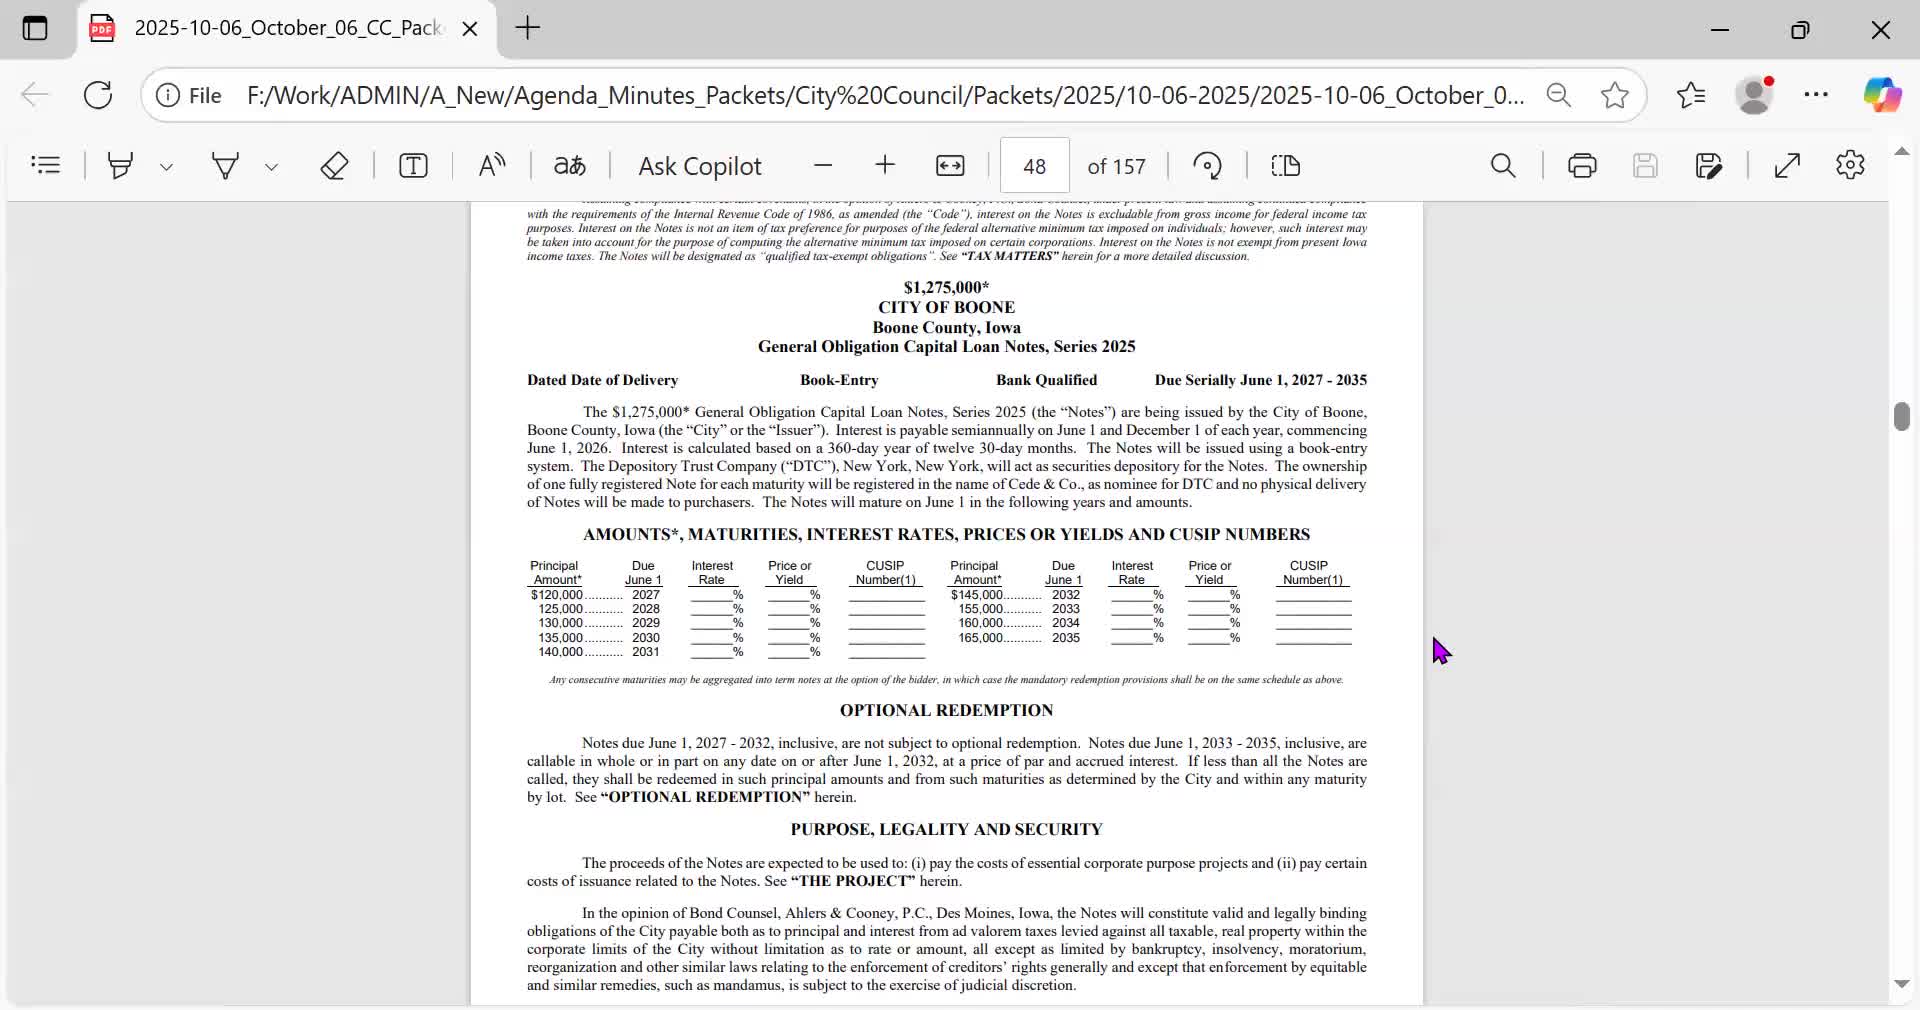Click the scroll up arrow

(1902, 152)
